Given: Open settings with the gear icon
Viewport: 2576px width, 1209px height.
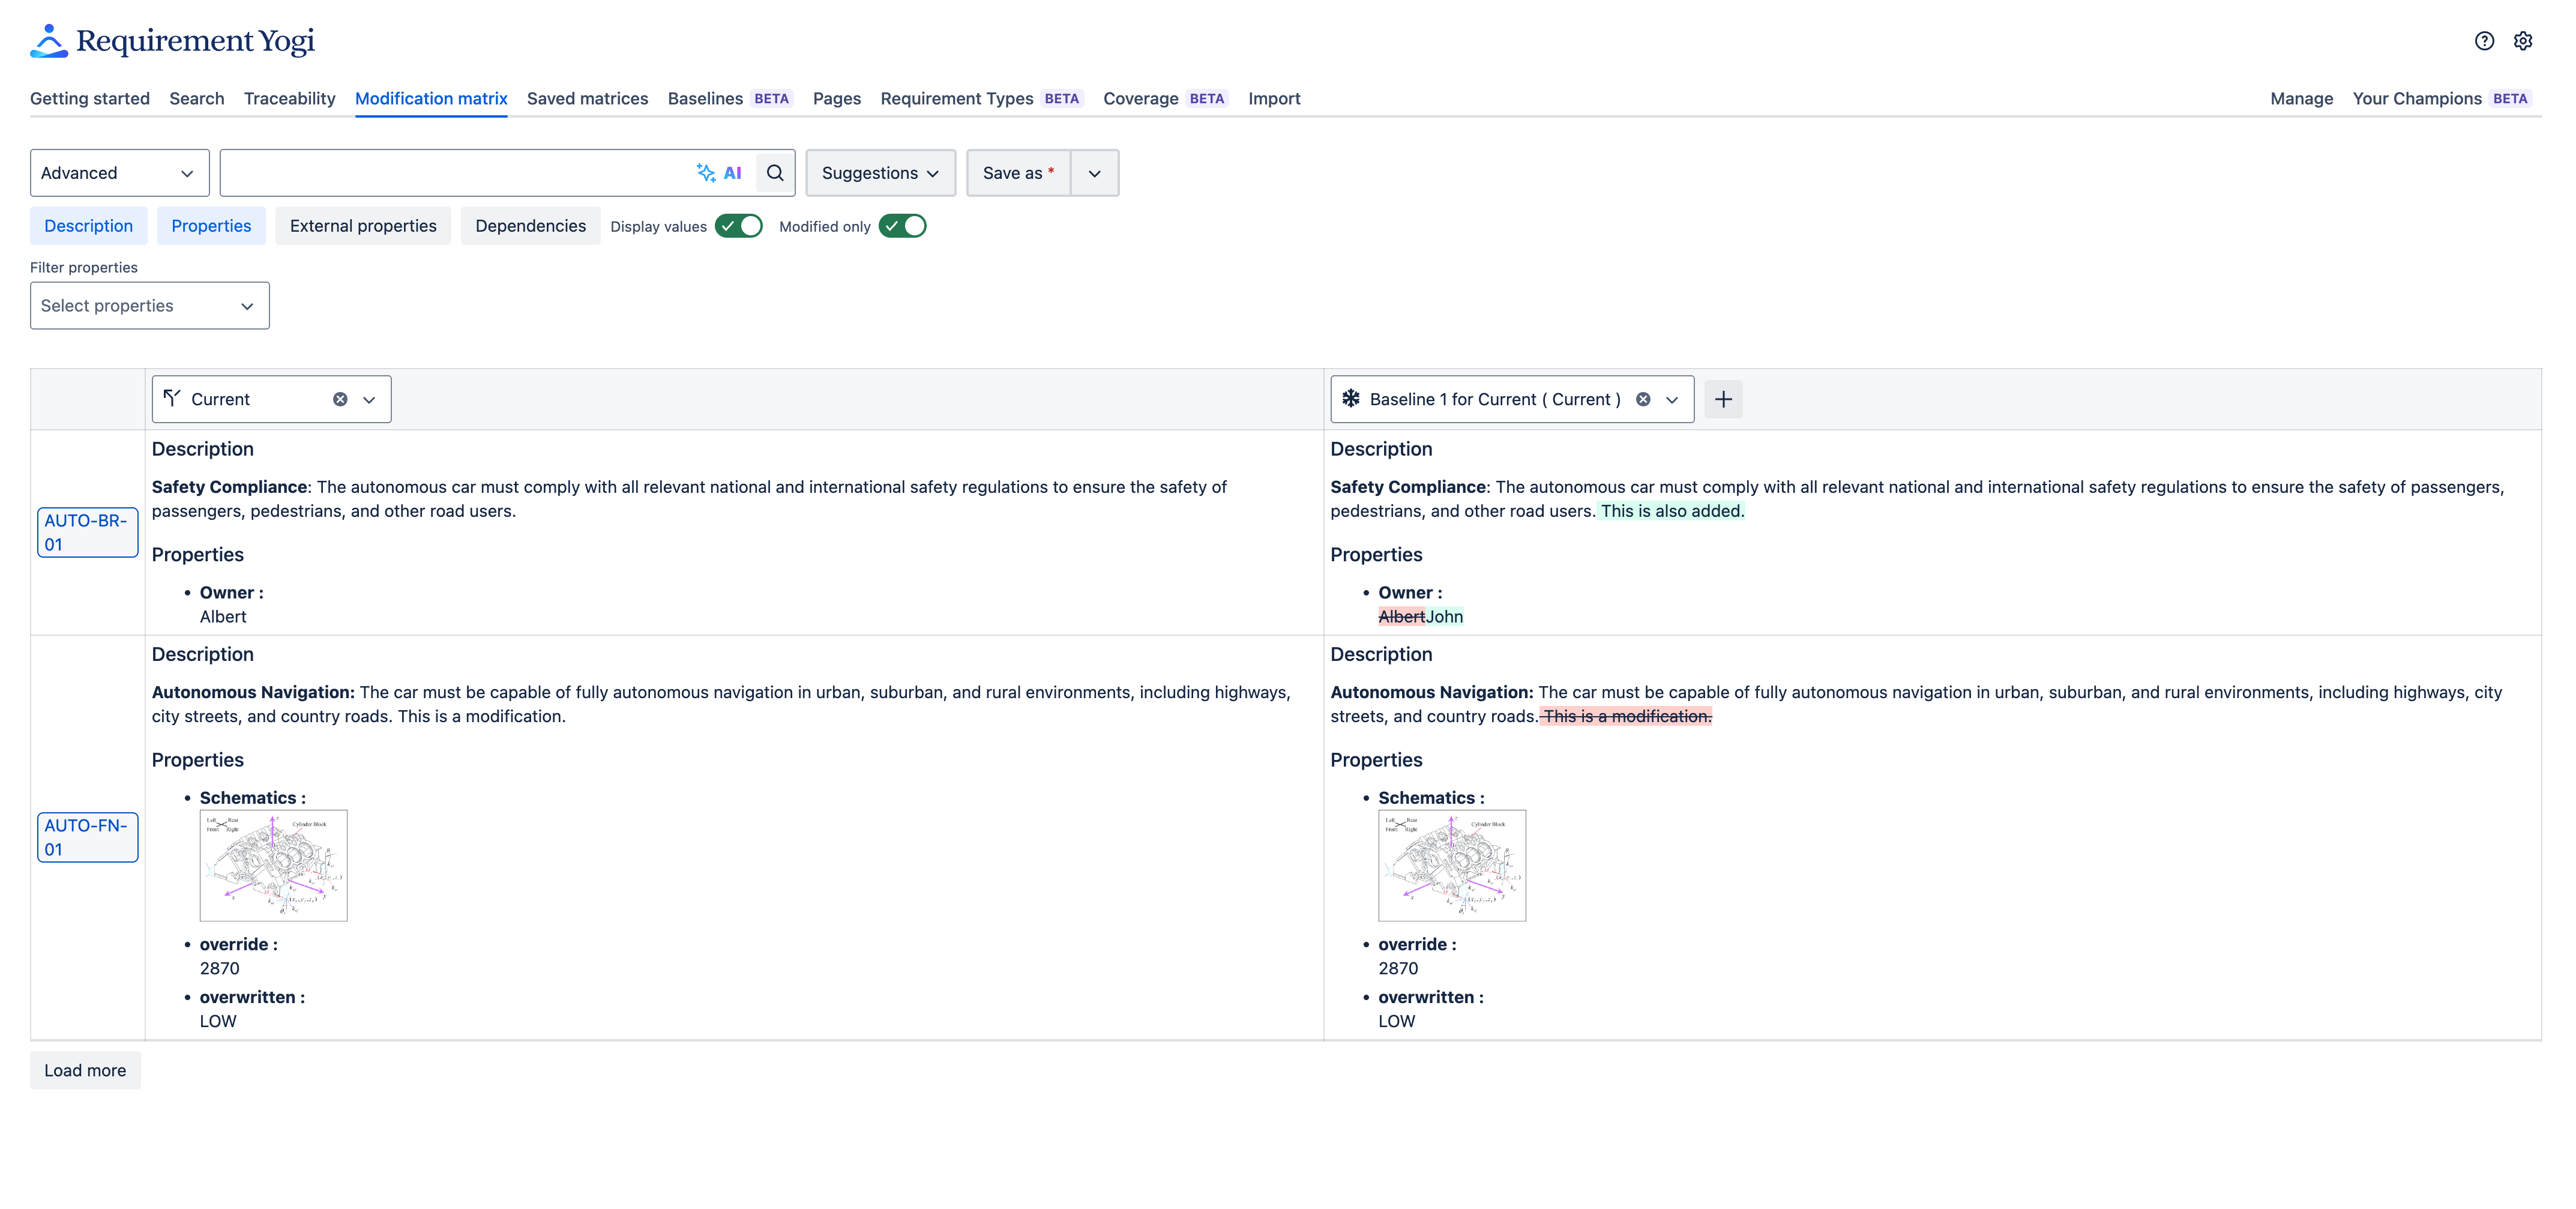Looking at the screenshot, I should coord(2522,40).
